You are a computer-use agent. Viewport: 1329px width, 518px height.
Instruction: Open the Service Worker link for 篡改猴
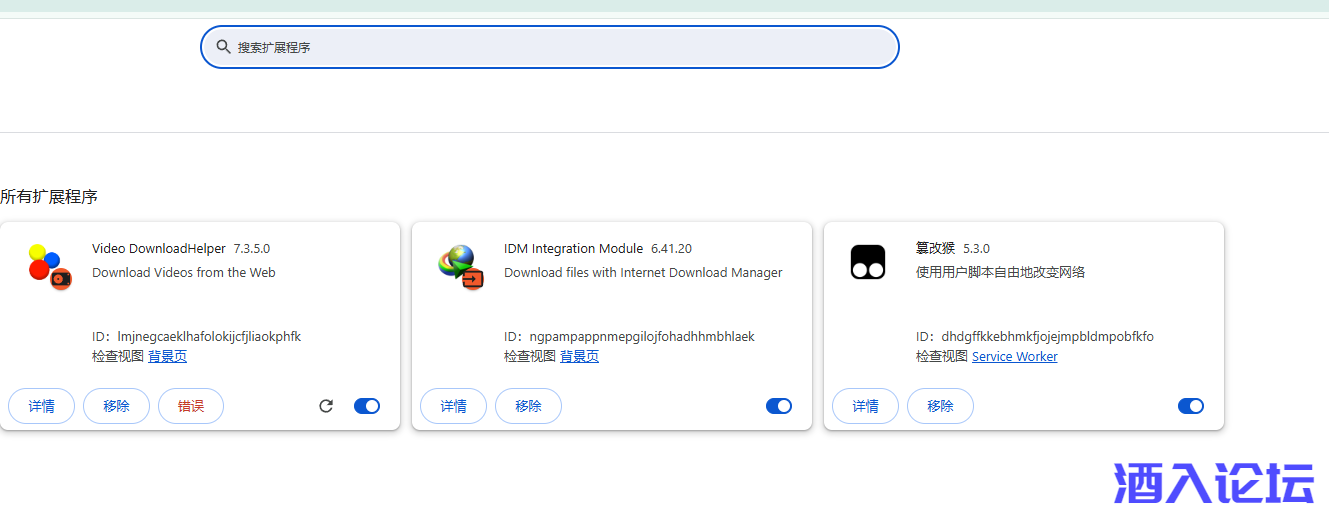(1014, 357)
